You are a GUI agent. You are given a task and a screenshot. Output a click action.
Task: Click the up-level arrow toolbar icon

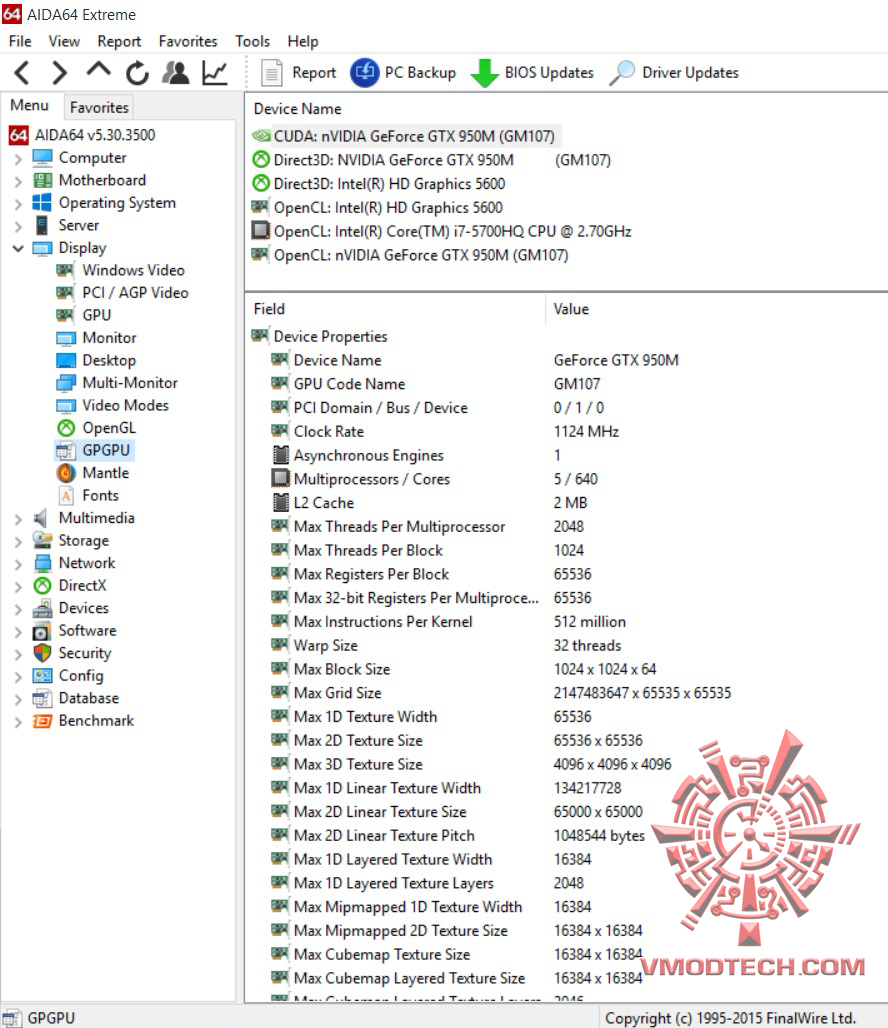[98, 71]
